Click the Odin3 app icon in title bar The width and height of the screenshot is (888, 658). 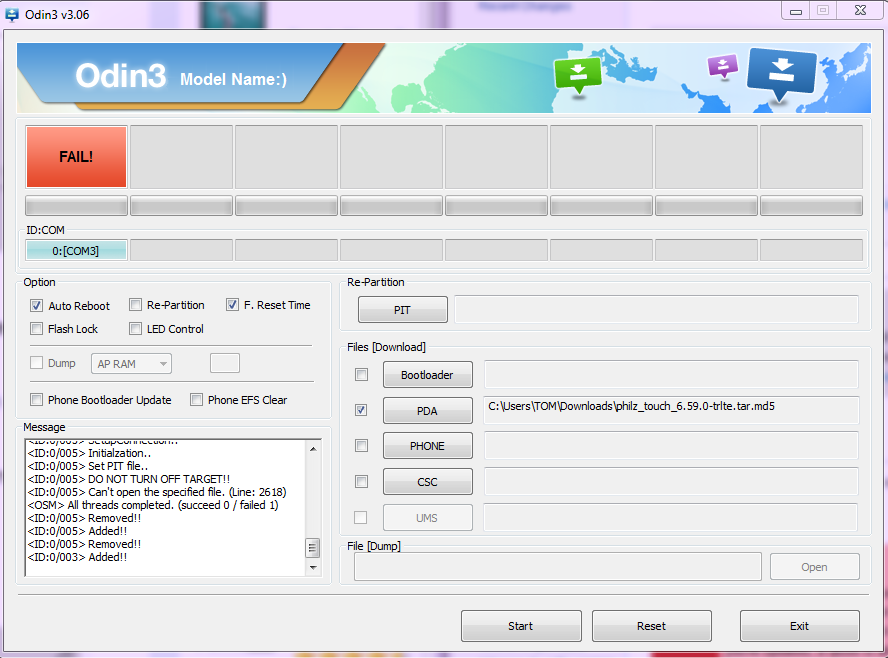[12, 14]
